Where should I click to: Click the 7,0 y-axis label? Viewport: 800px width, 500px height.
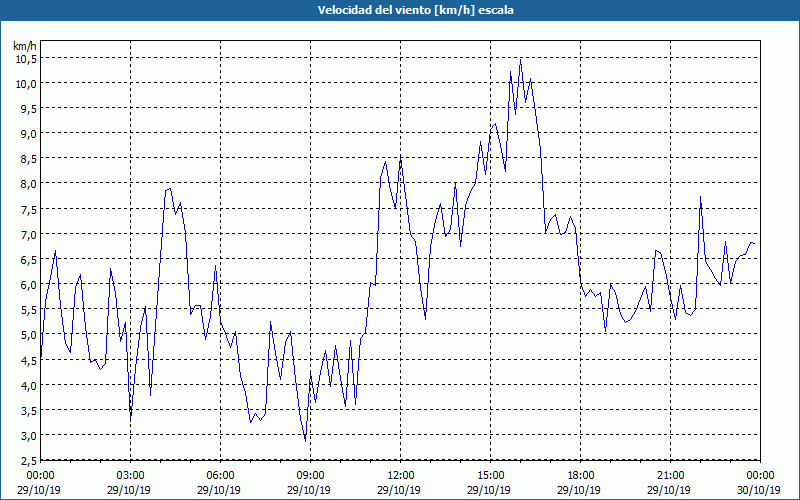pos(29,235)
